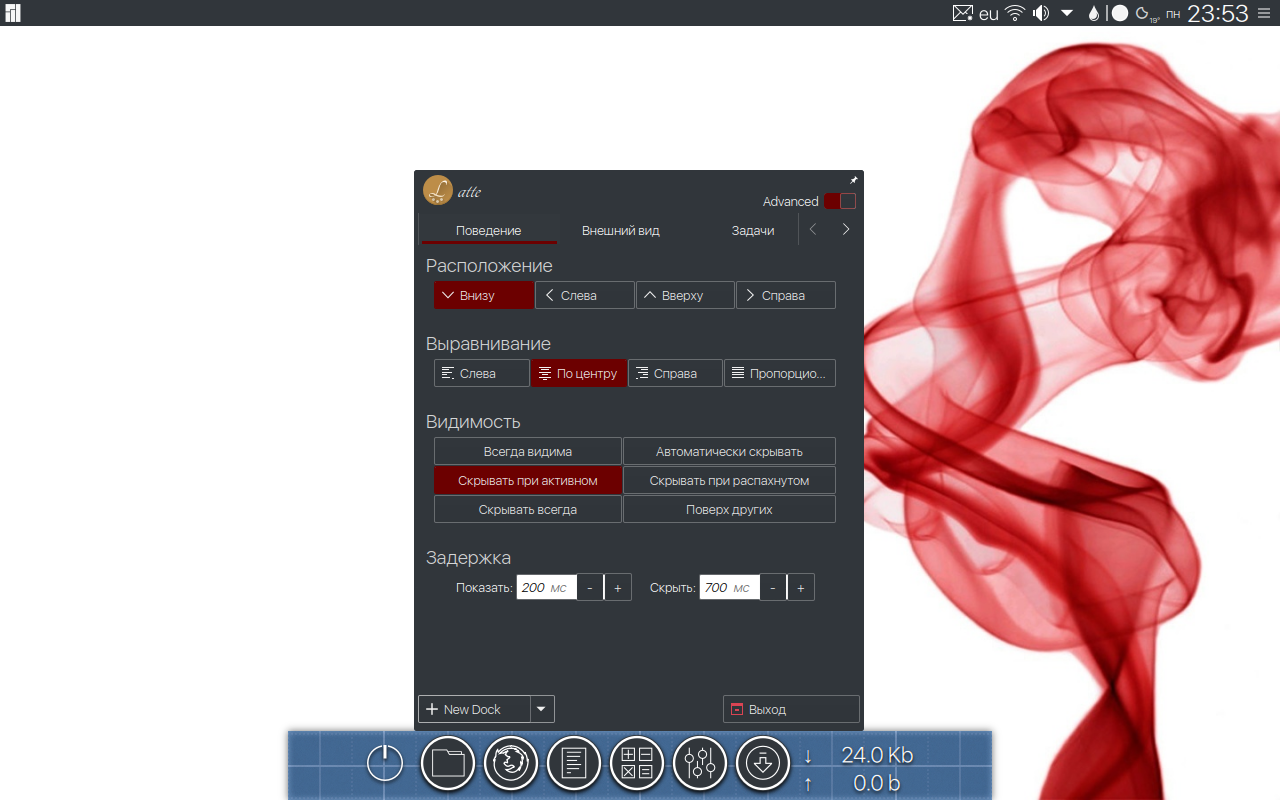Decrease the Показать delay with minus button
The height and width of the screenshot is (800, 1280).
point(590,587)
